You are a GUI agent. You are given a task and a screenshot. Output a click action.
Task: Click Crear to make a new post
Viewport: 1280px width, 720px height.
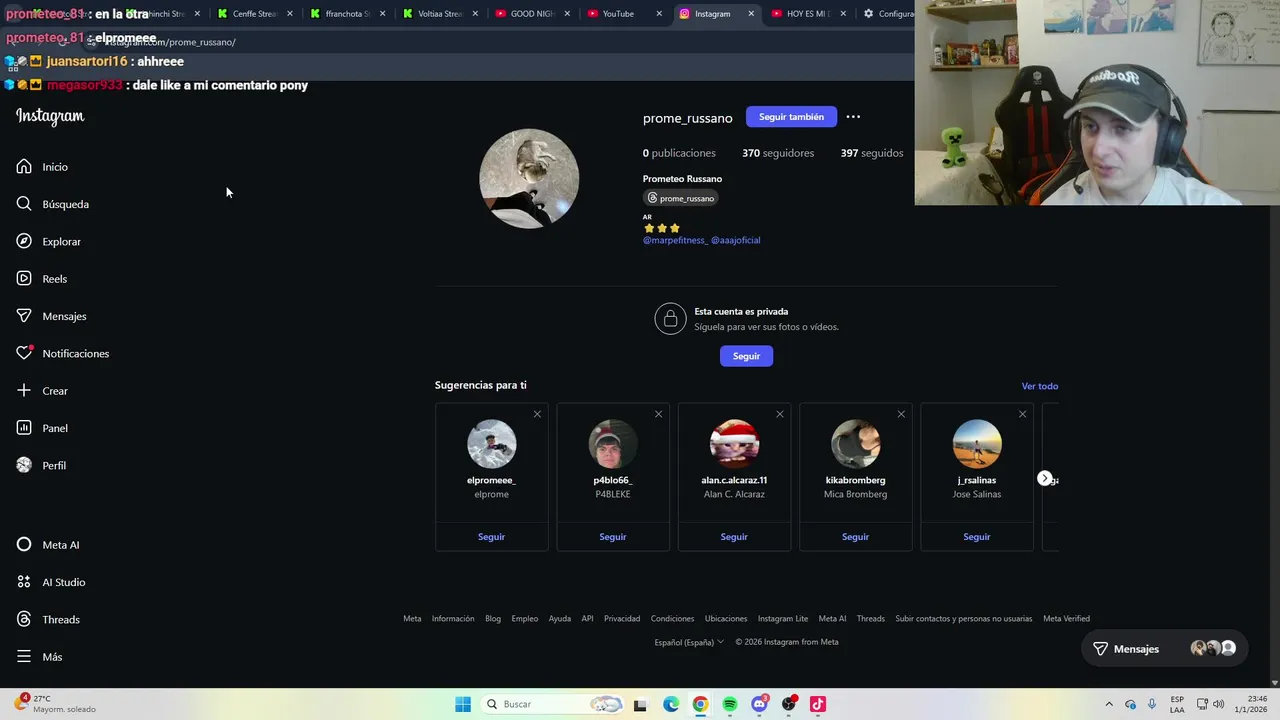(42, 391)
